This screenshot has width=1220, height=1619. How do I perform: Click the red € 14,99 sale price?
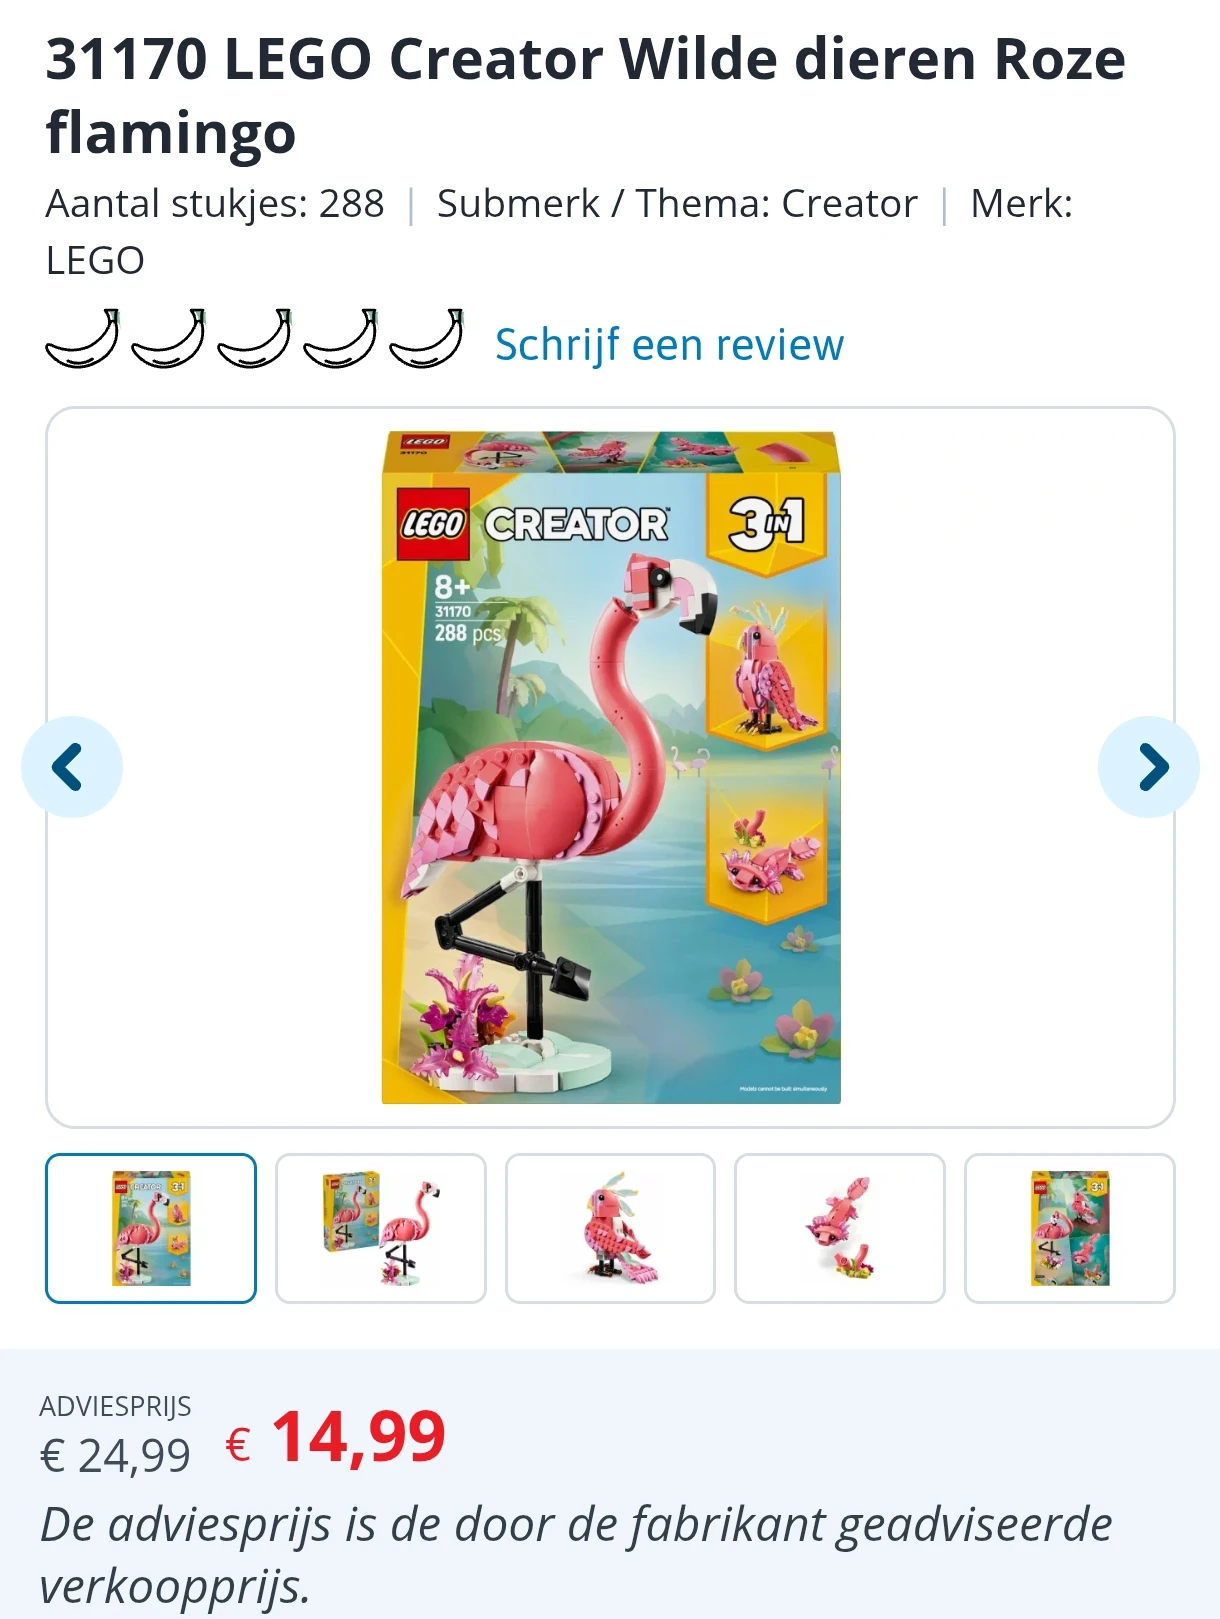[x=336, y=1438]
